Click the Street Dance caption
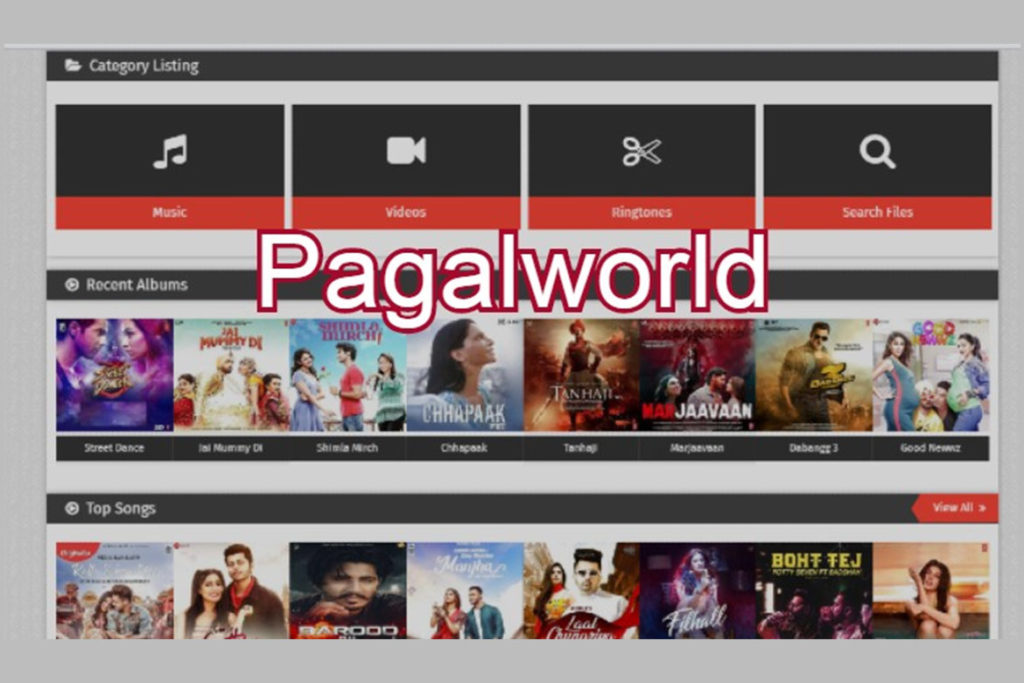 (x=114, y=448)
